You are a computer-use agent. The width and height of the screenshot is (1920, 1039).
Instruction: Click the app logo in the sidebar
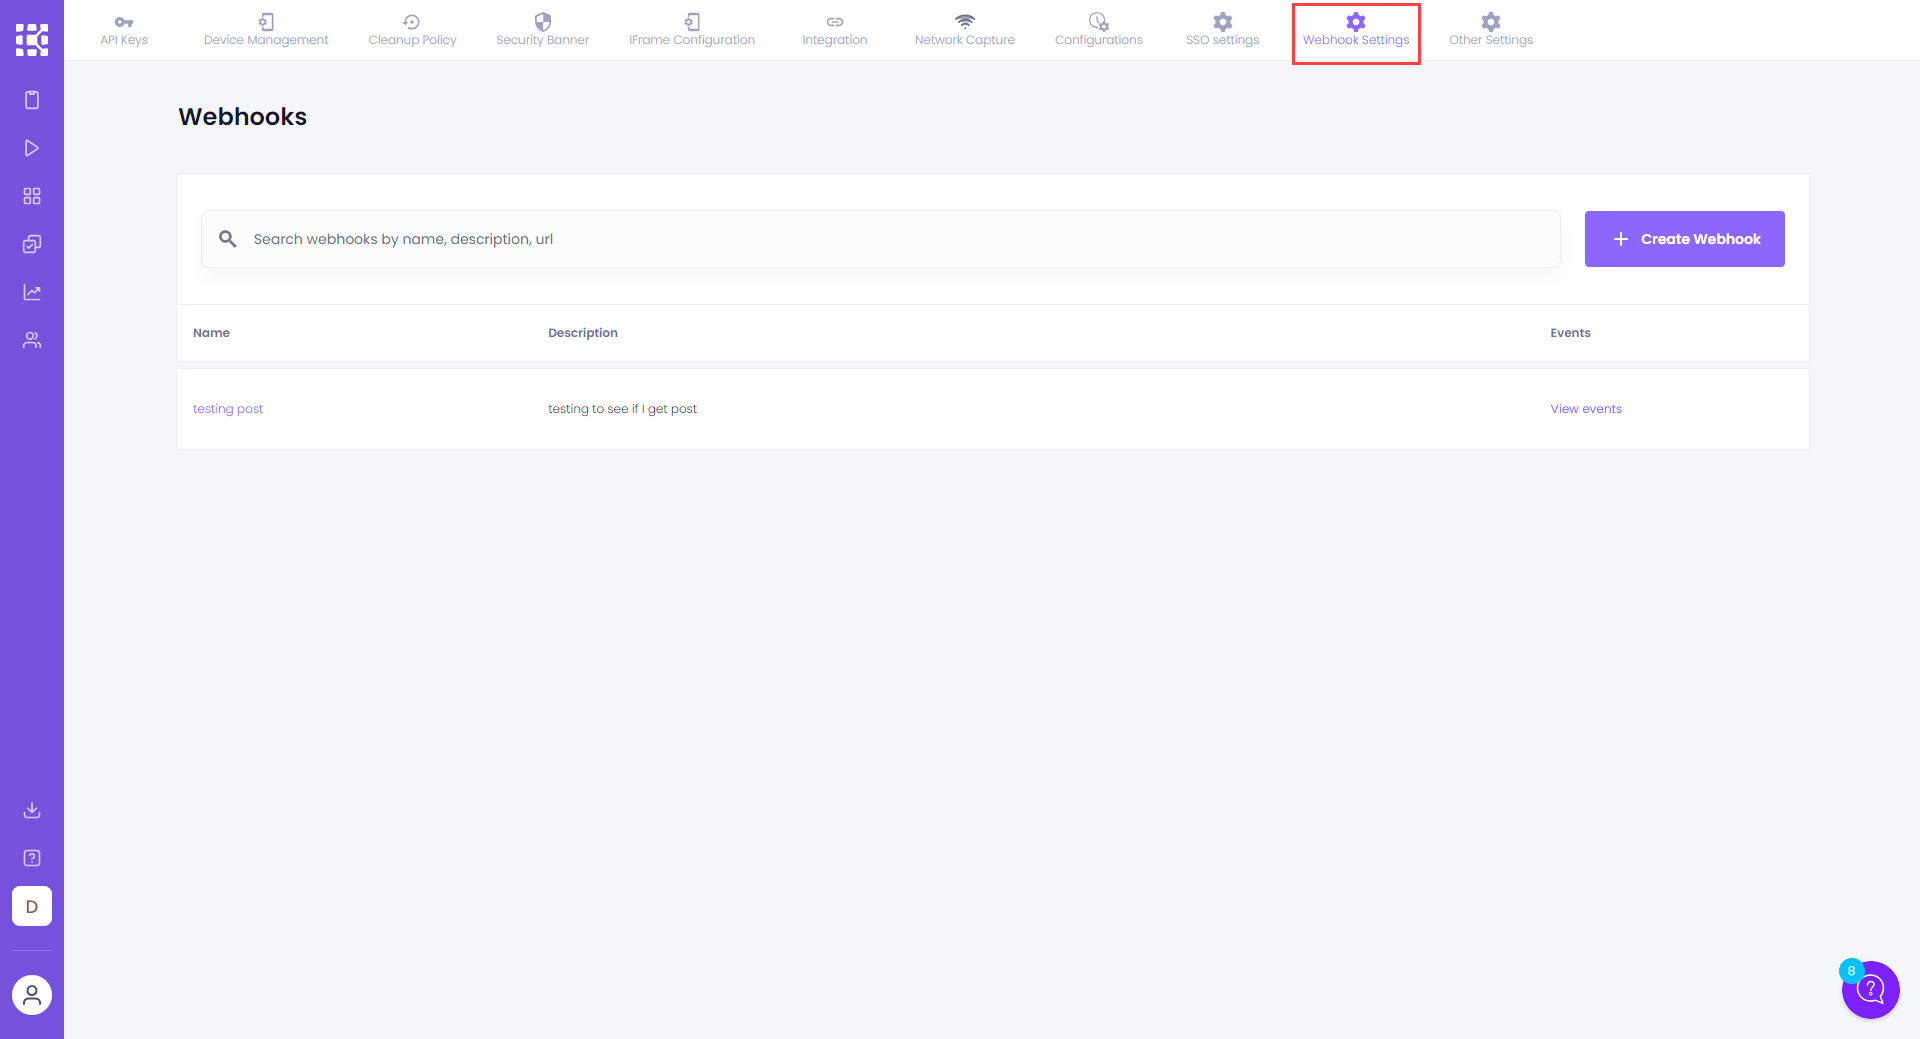pyautogui.click(x=32, y=40)
